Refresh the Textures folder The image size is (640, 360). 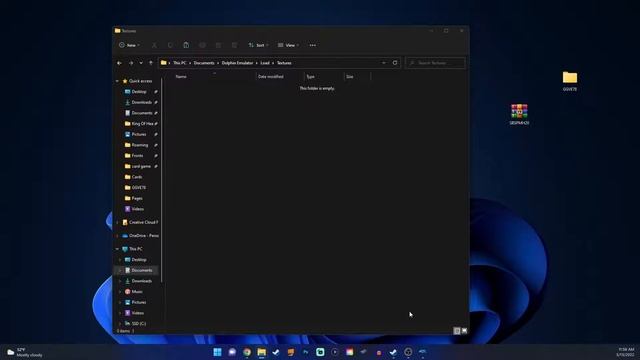(x=395, y=63)
